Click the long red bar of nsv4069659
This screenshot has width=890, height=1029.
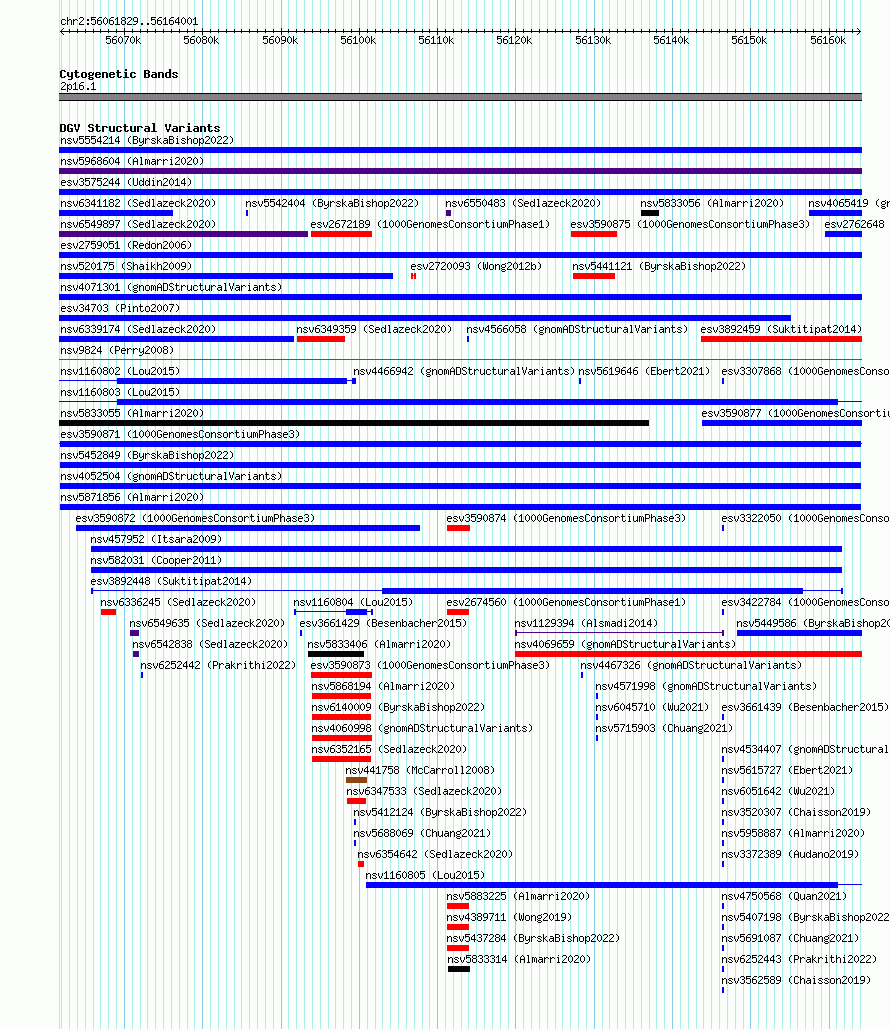[689, 654]
